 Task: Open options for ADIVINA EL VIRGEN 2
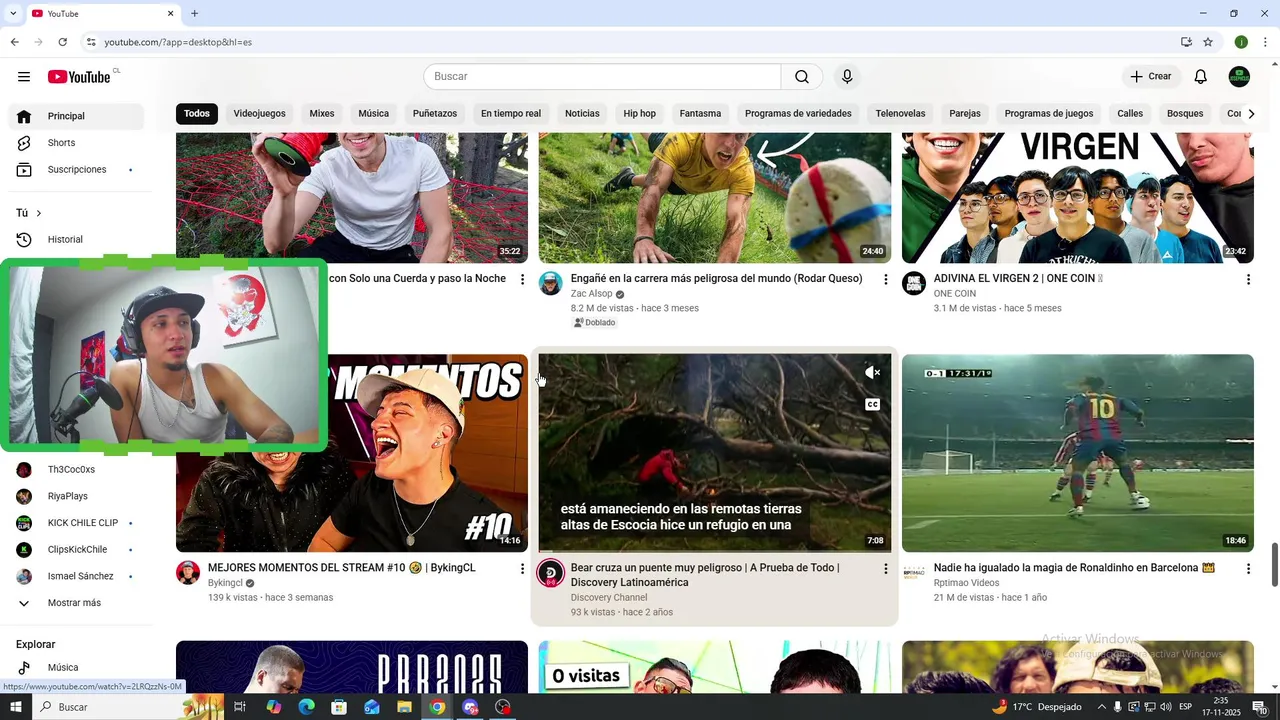click(x=1248, y=280)
